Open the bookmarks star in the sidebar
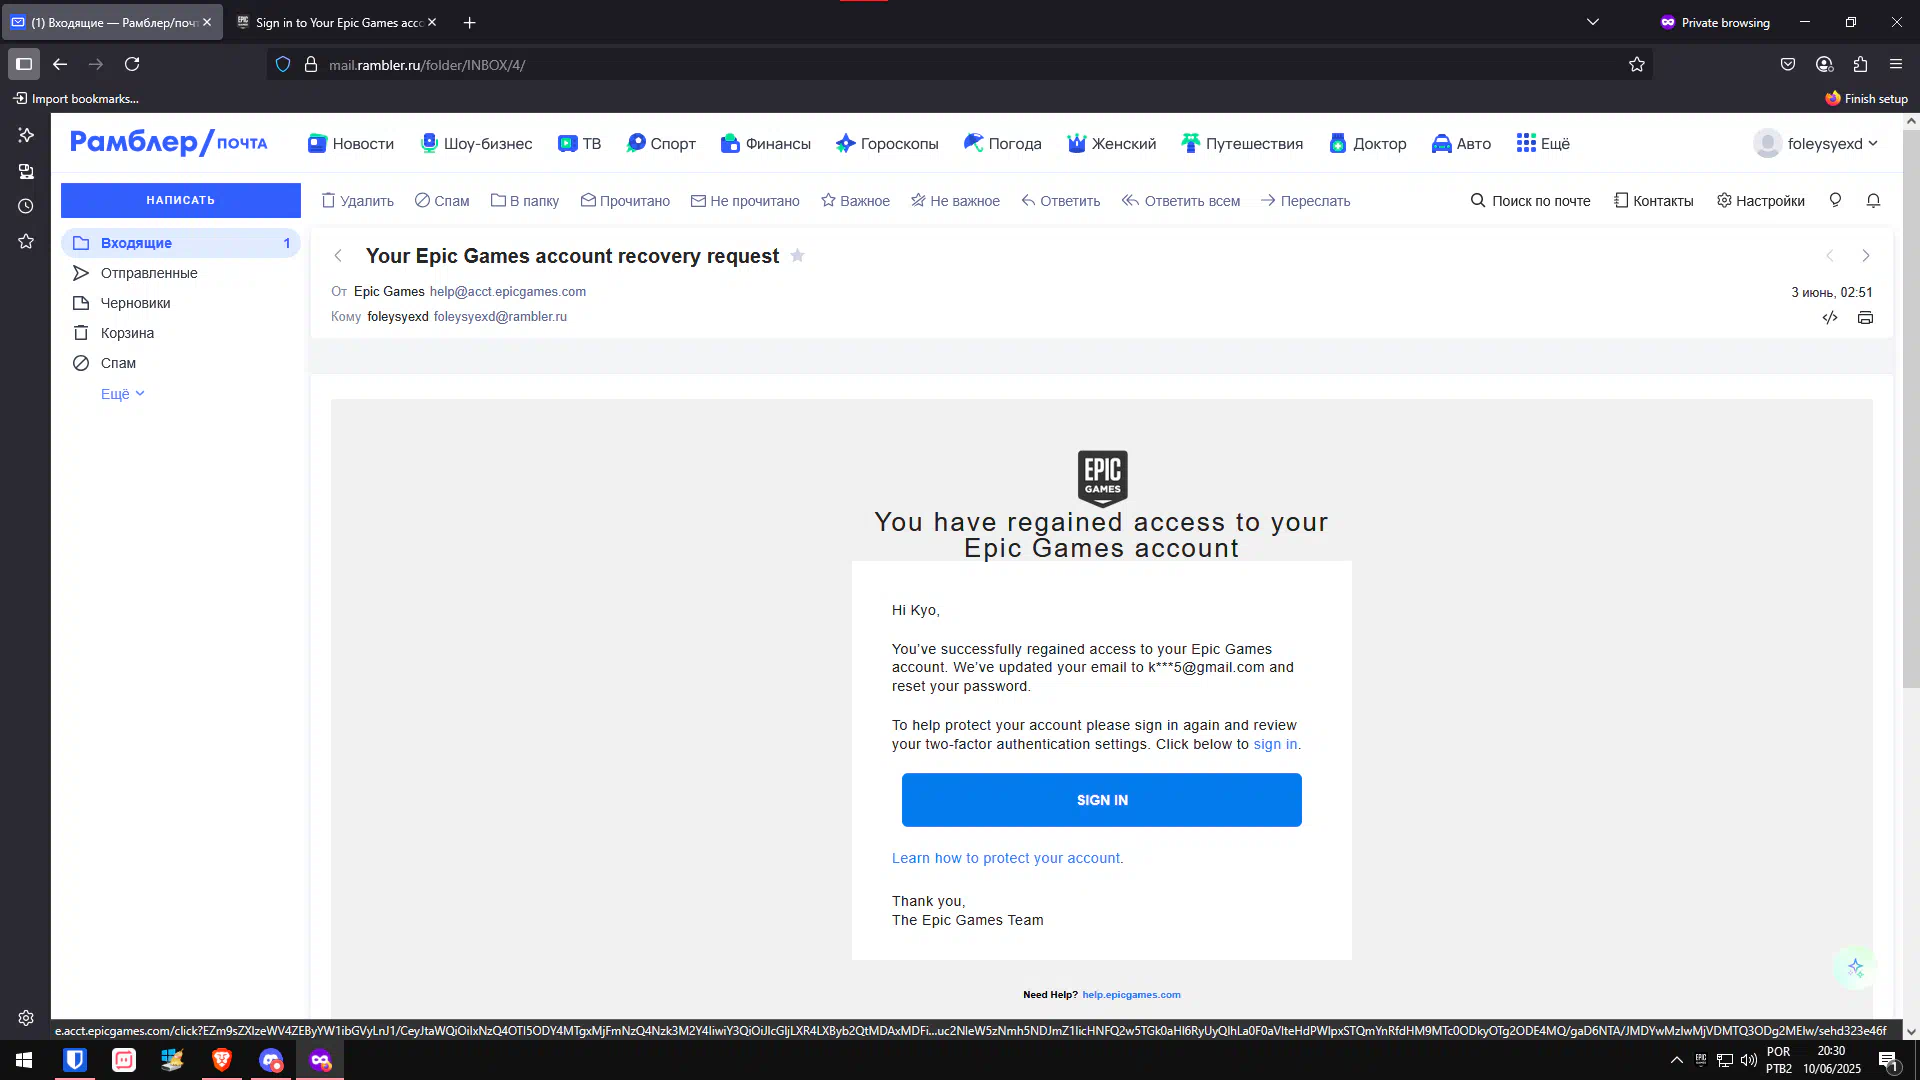Screen dimensions: 1920x1080 (x=26, y=241)
